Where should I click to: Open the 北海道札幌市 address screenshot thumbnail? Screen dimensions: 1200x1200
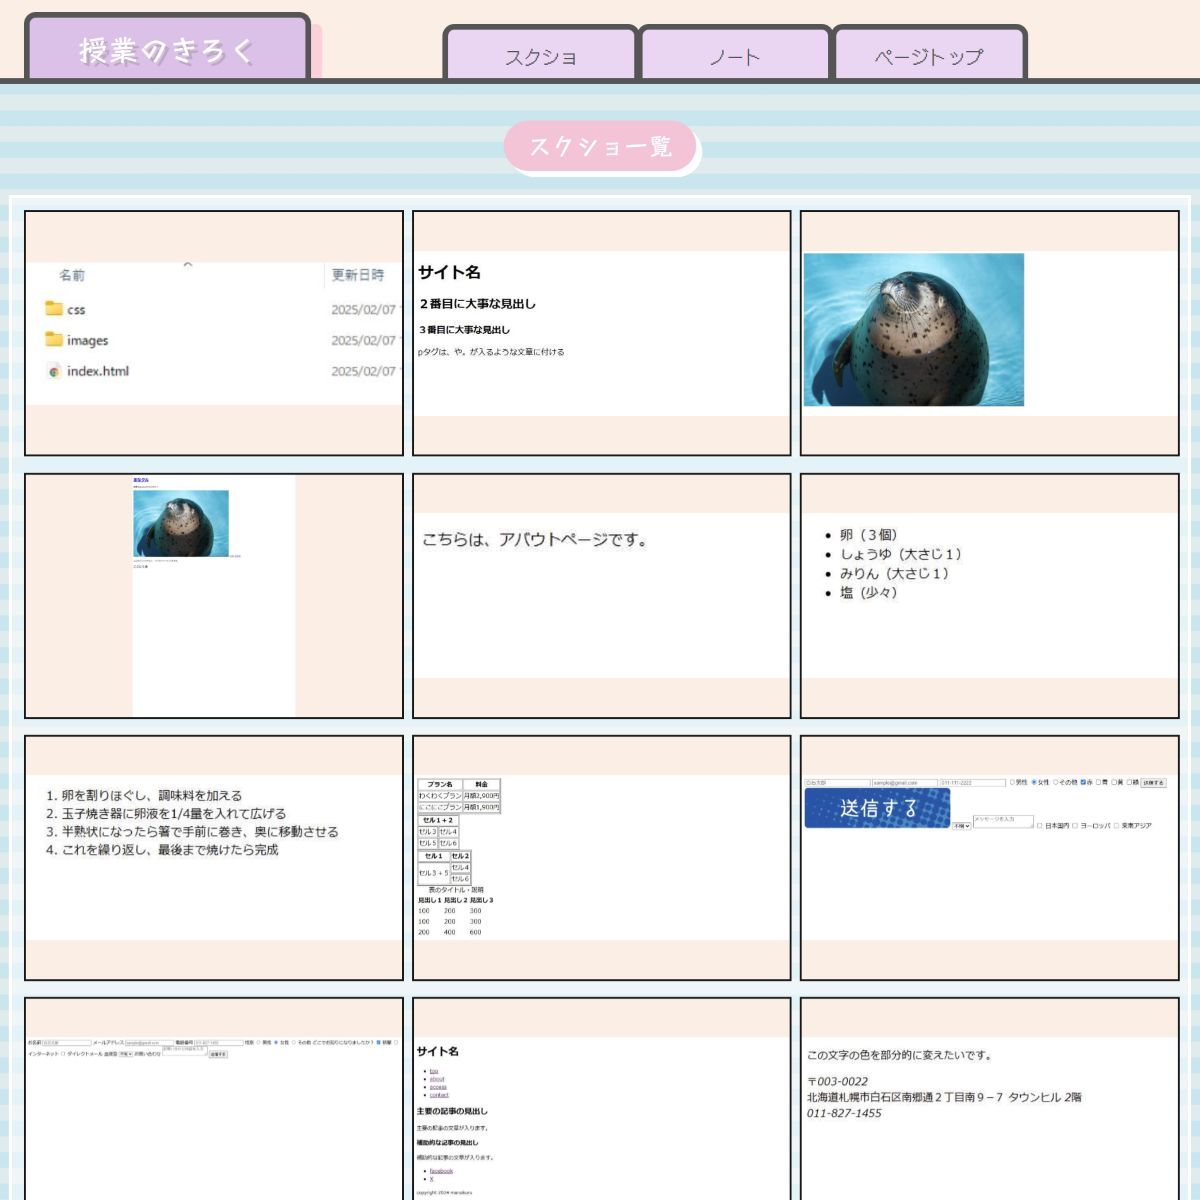(989, 1100)
